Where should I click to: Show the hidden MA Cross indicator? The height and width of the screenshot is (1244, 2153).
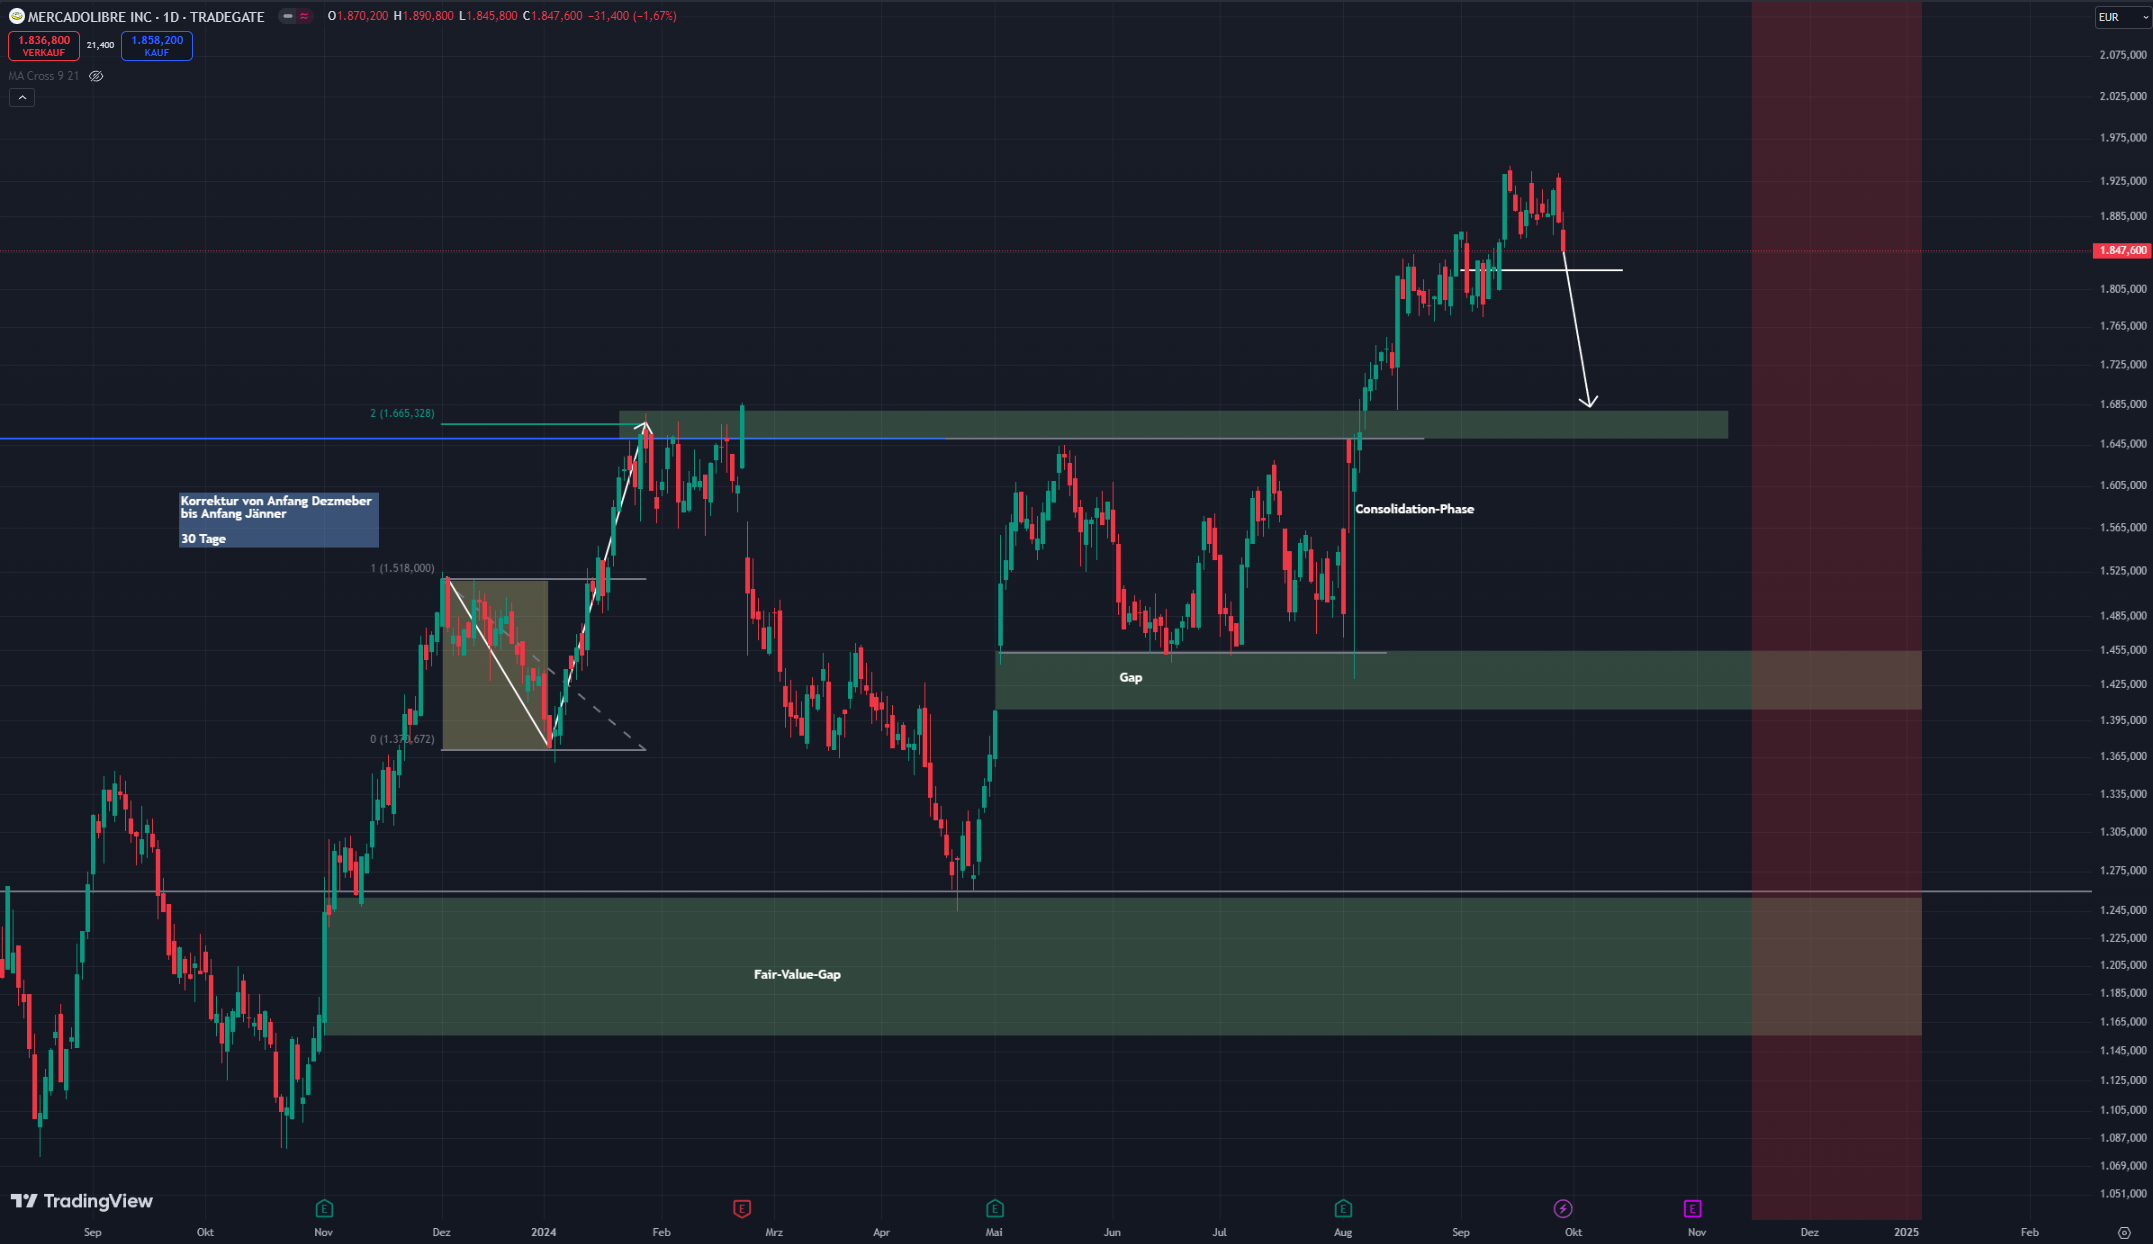click(96, 76)
